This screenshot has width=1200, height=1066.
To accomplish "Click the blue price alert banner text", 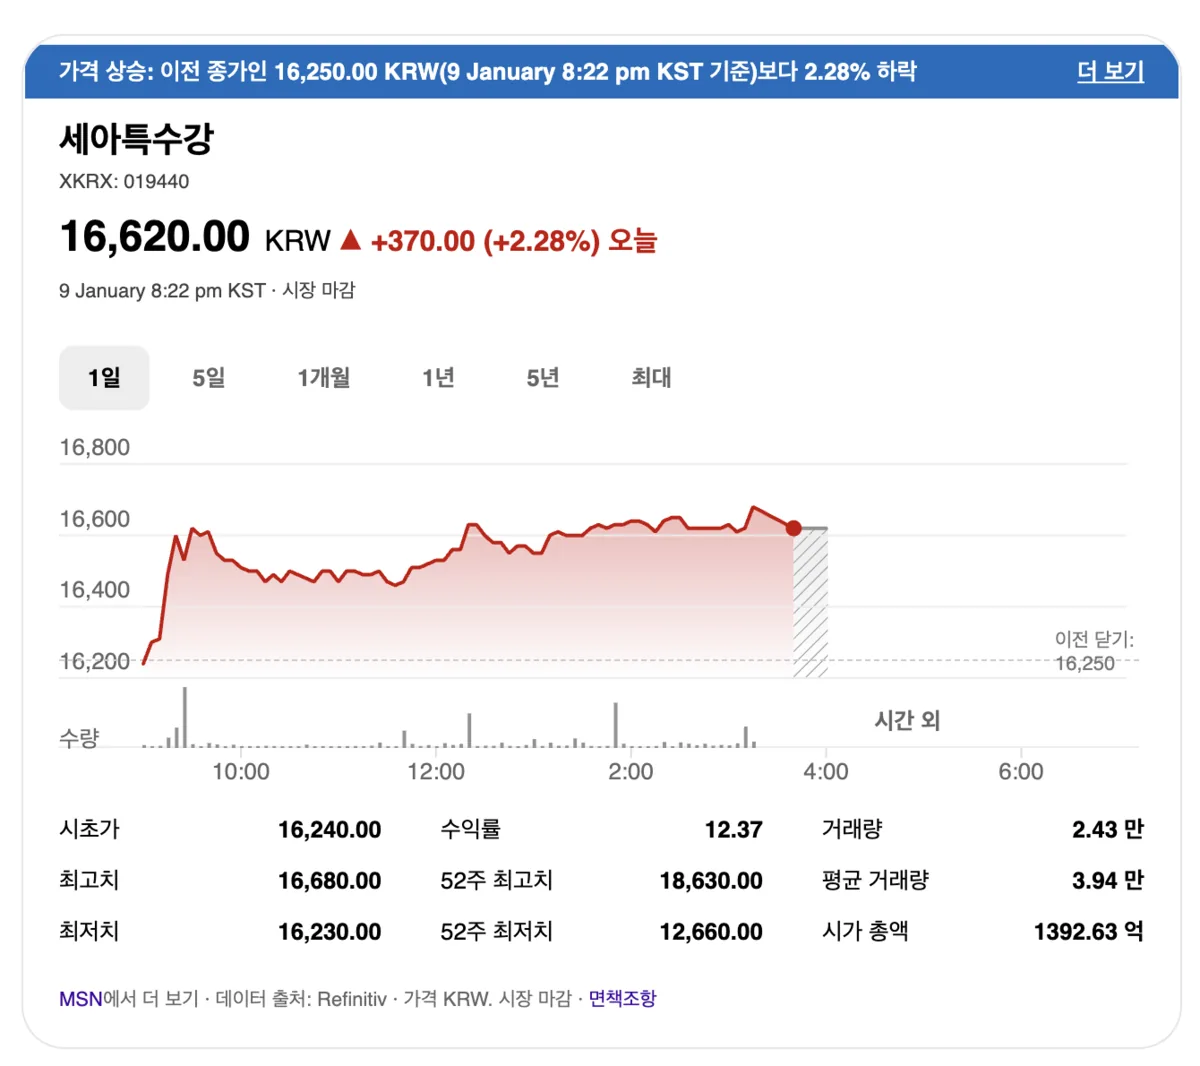I will [x=487, y=72].
